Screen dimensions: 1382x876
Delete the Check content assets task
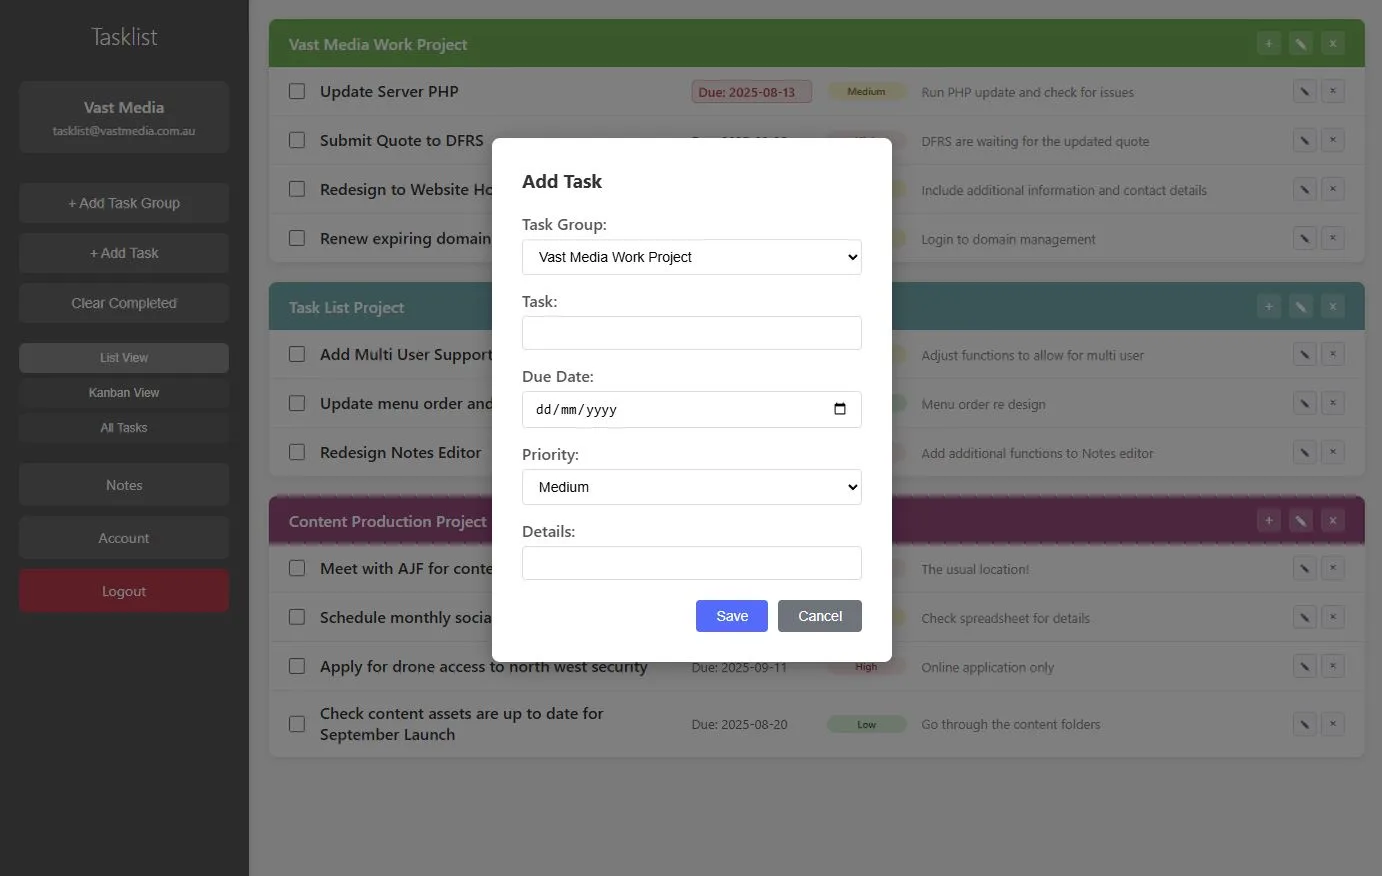(1332, 724)
